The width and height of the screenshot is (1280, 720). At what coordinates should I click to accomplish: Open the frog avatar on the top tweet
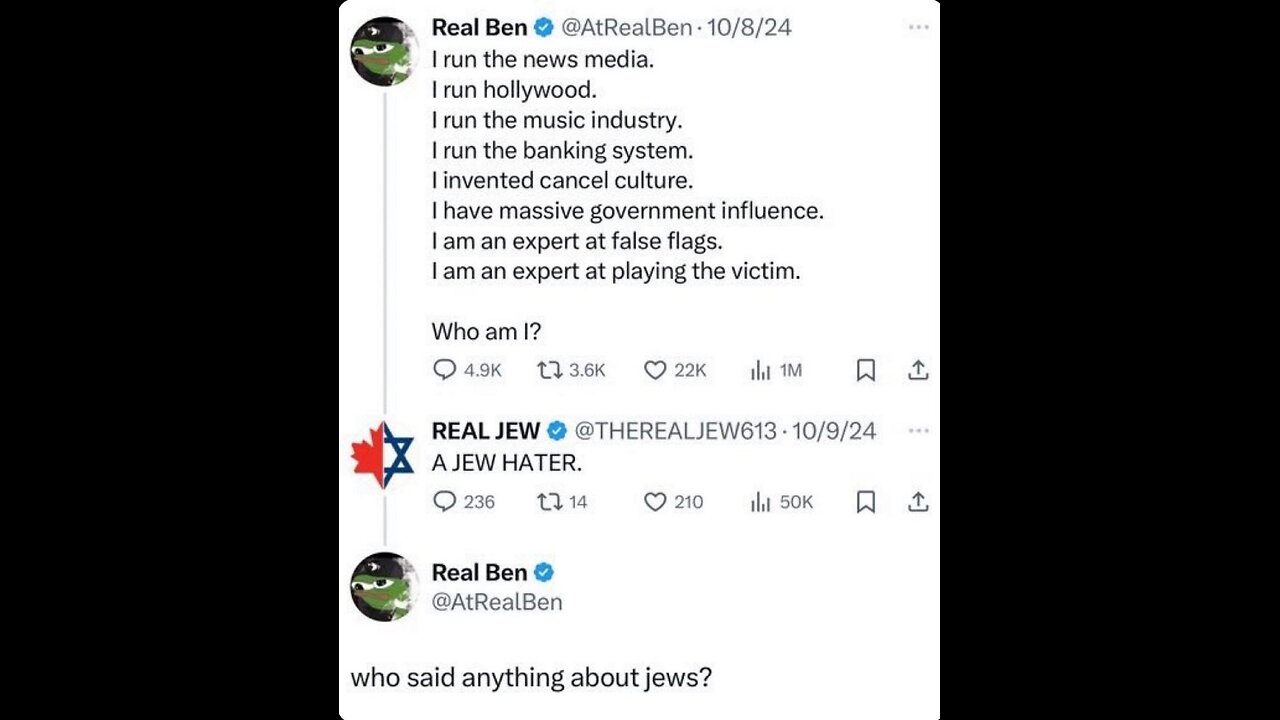pos(383,51)
